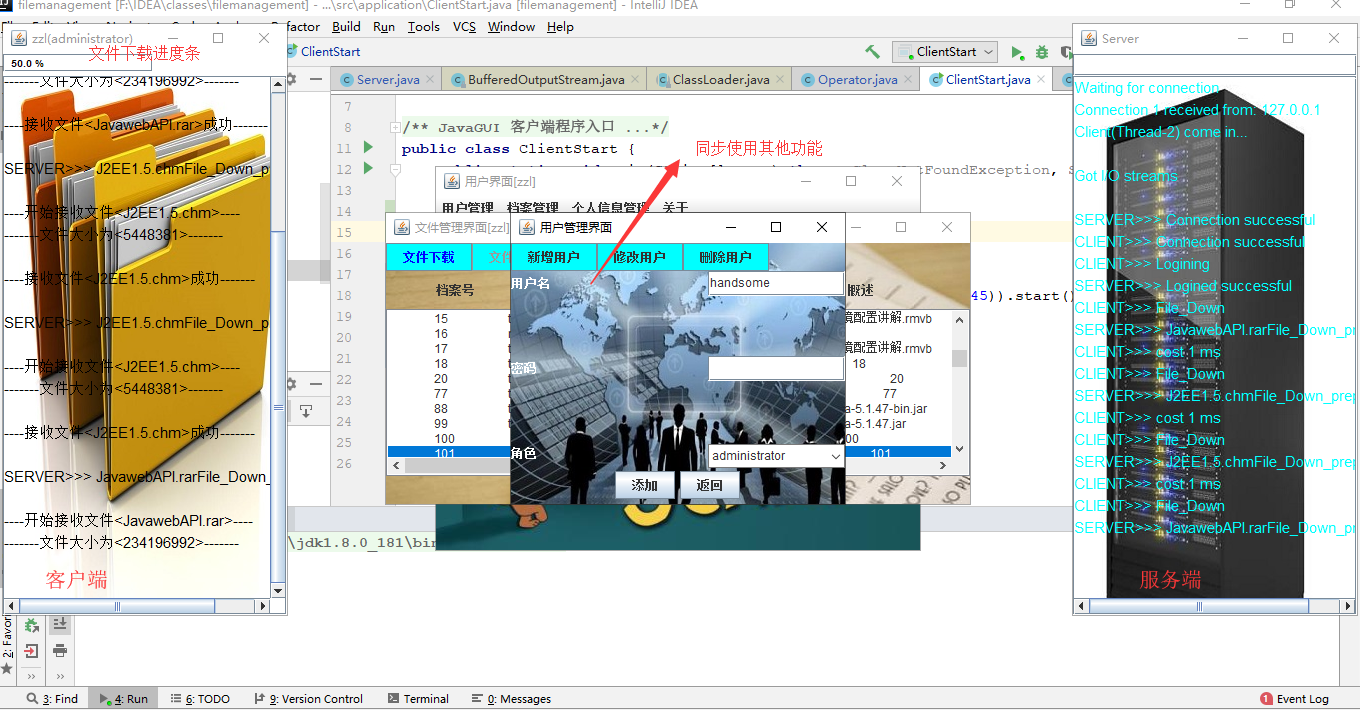Build the project using the hammer icon

871,51
